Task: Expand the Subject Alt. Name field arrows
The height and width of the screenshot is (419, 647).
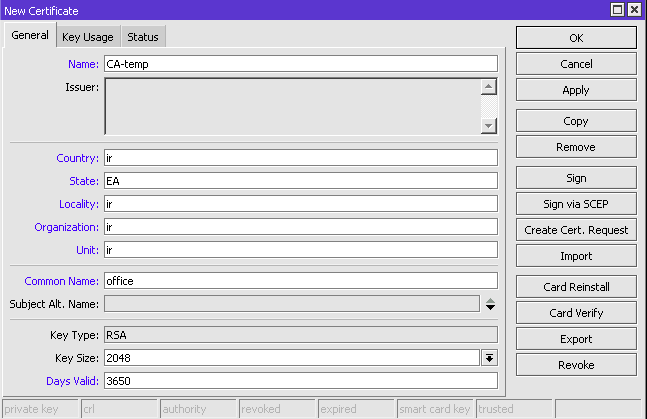Action: 490,304
